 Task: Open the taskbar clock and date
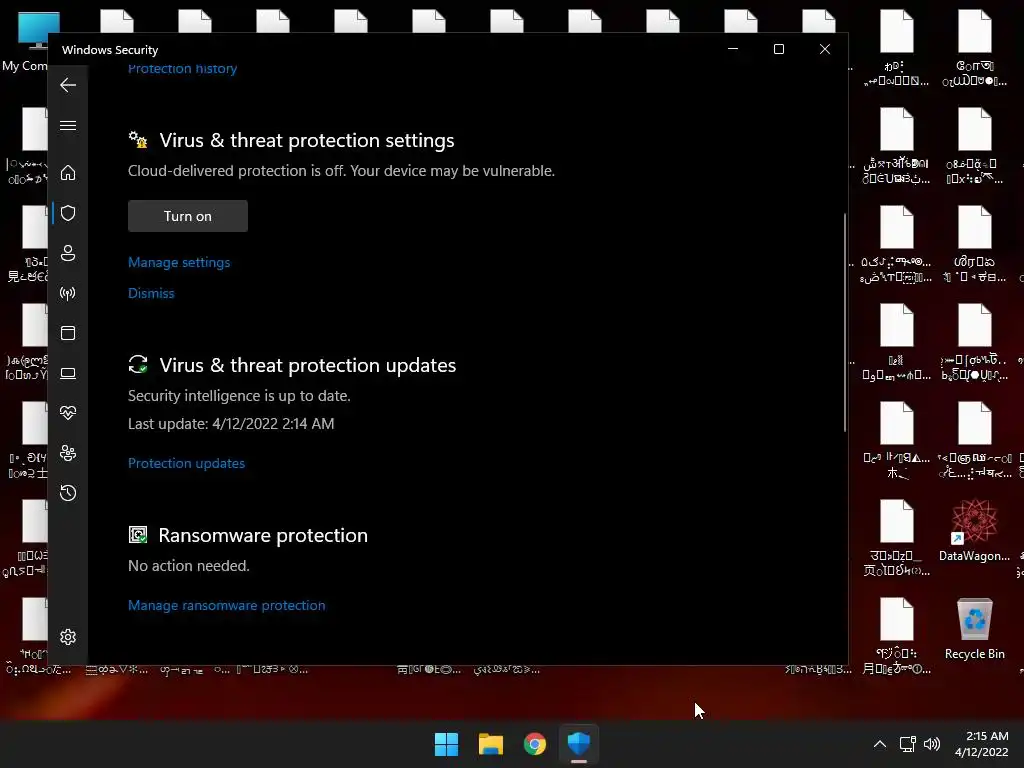(x=982, y=744)
